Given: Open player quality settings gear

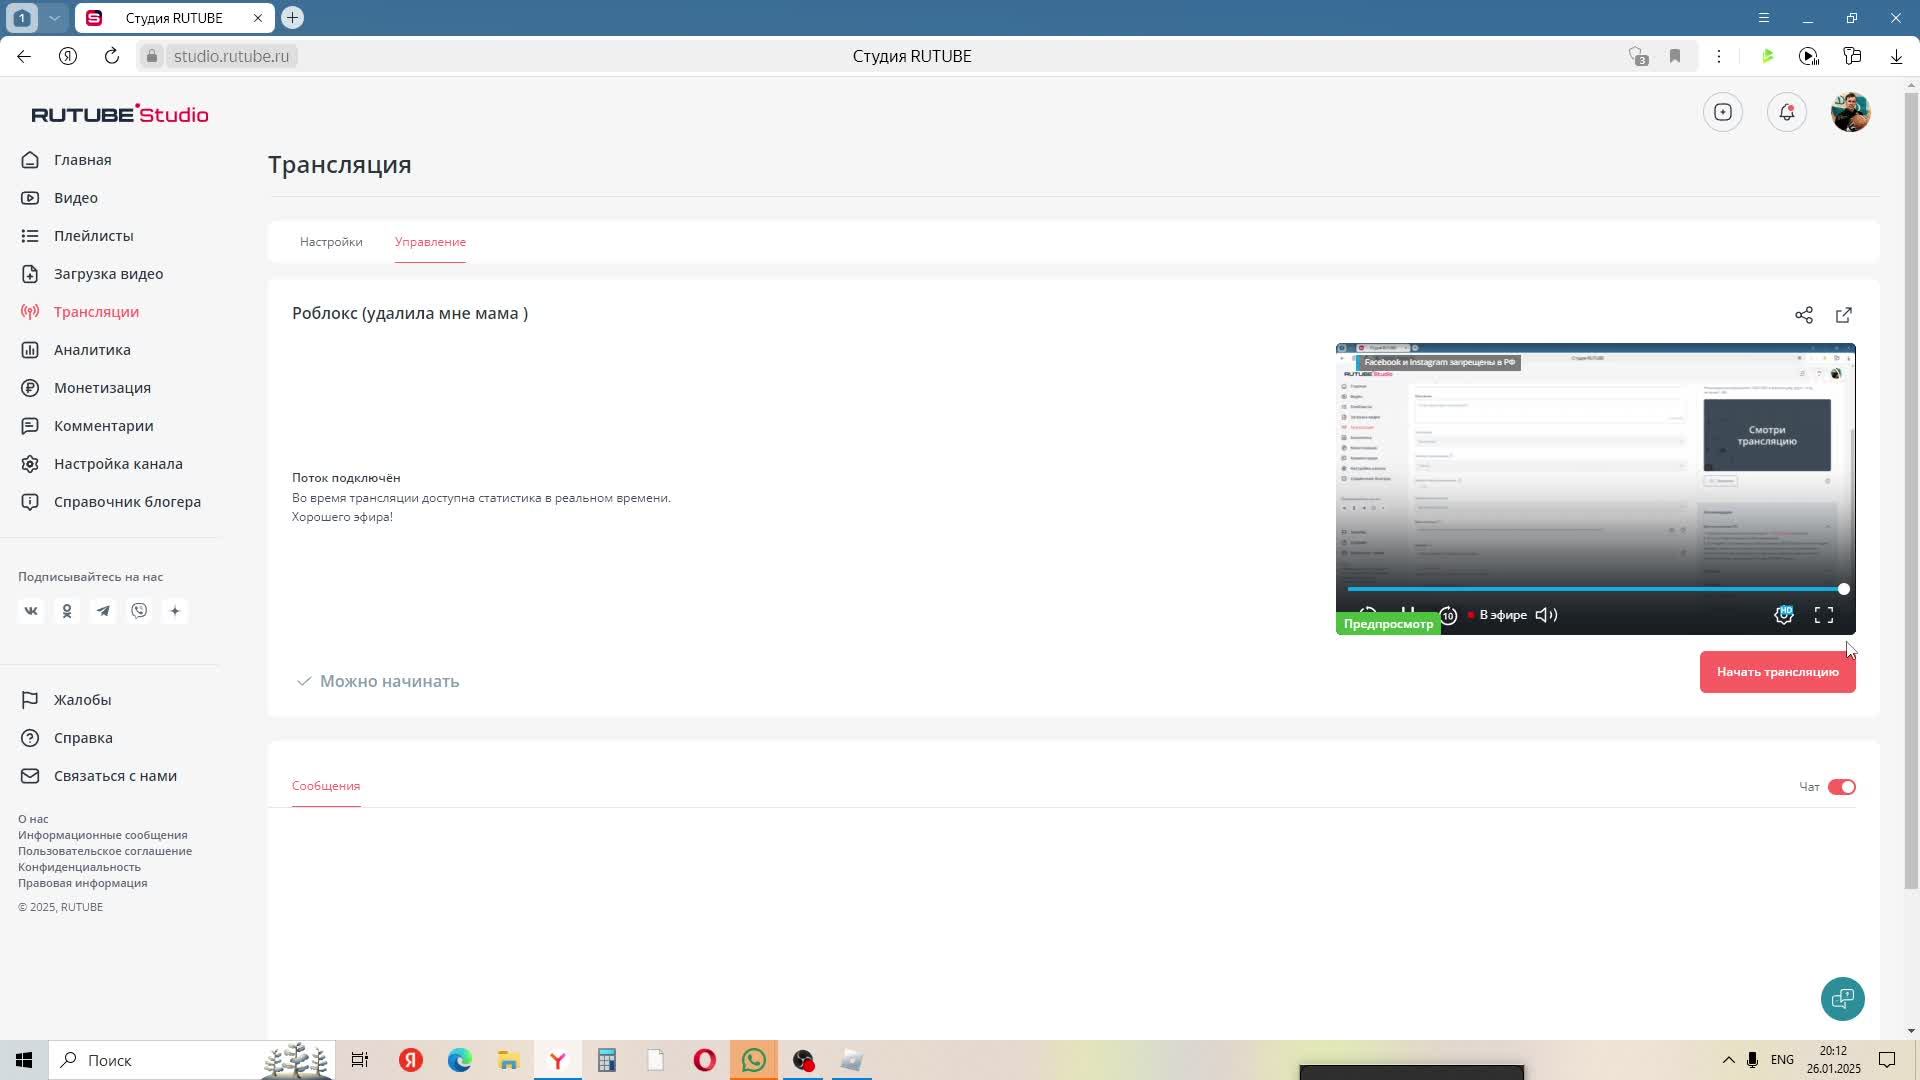Looking at the screenshot, I should point(1783,615).
